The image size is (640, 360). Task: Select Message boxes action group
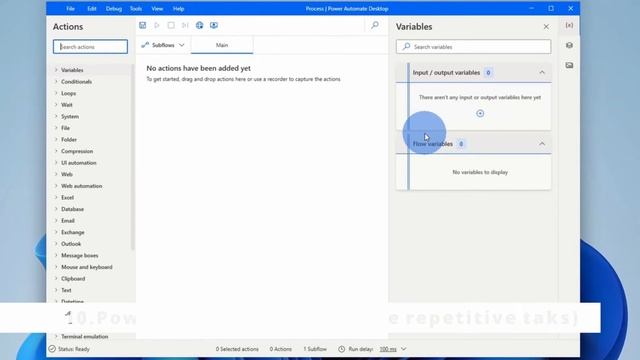point(80,255)
